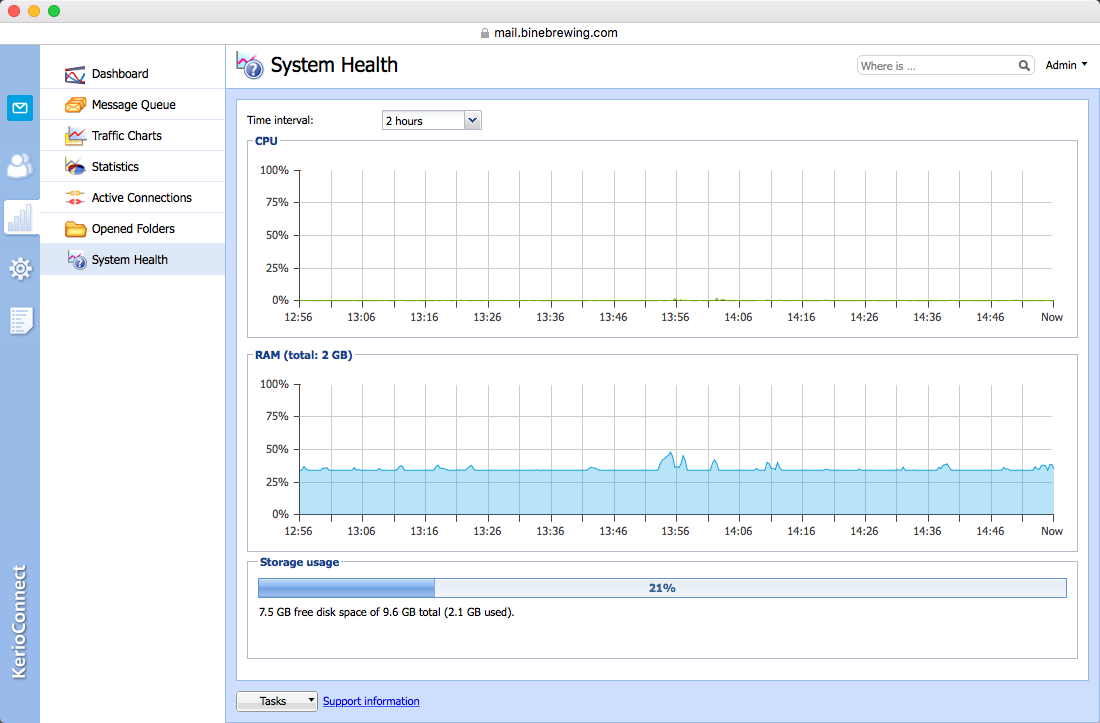
Task: Click the Opened Folders icon
Action: click(75, 229)
